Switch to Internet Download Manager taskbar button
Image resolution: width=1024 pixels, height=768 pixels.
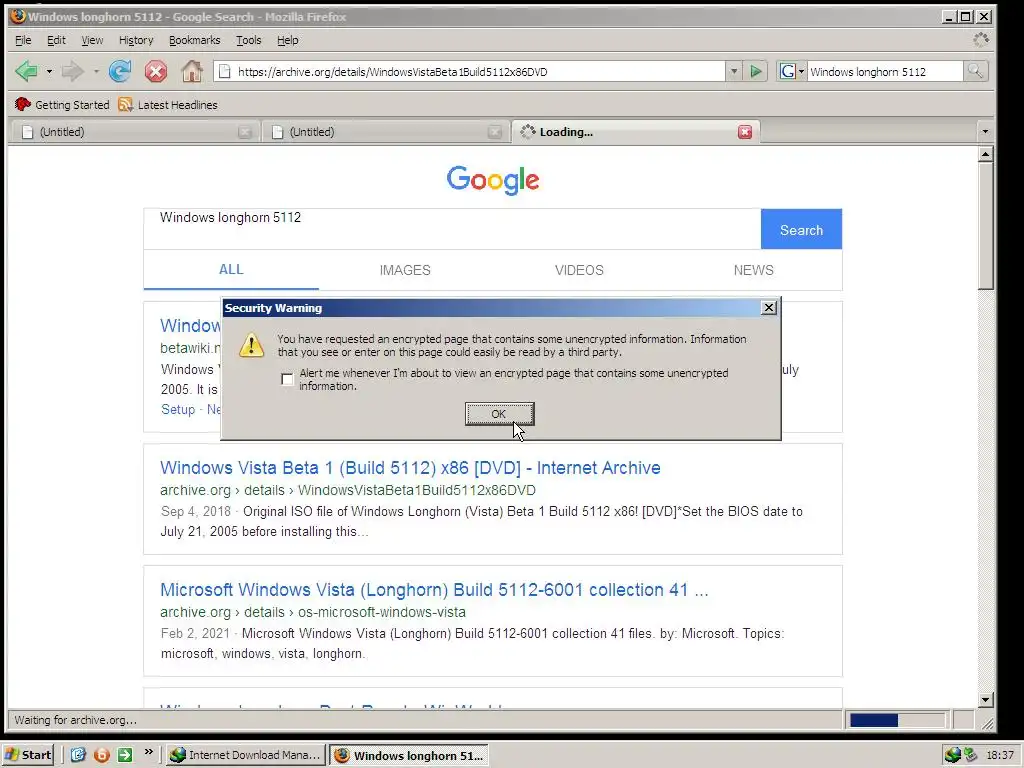coord(246,755)
